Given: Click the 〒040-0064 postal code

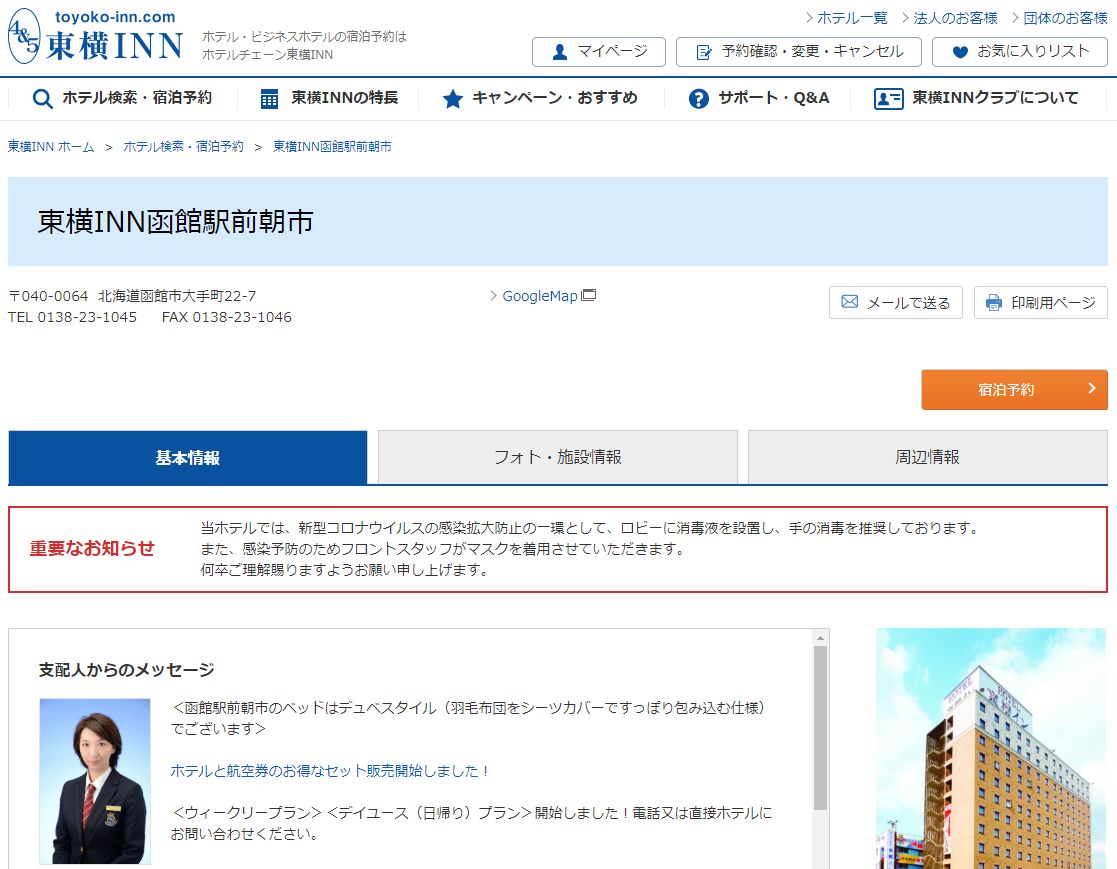Looking at the screenshot, I should 48,296.
